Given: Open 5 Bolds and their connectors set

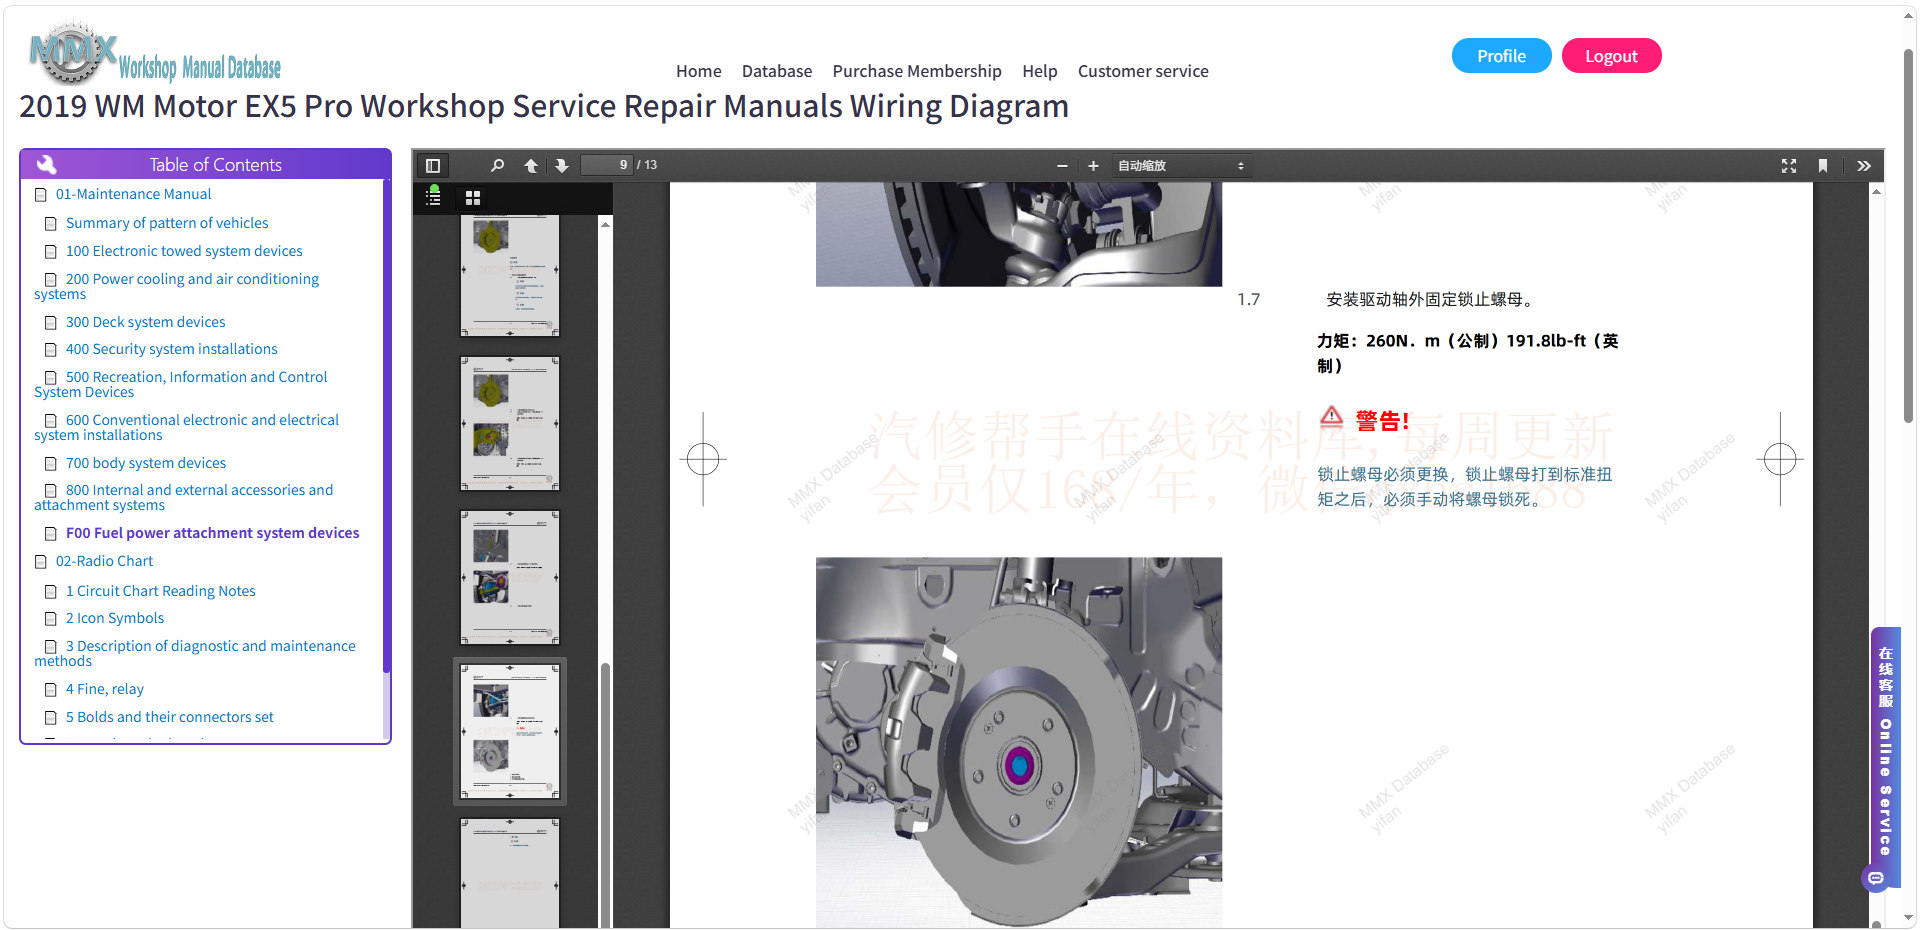Looking at the screenshot, I should 169,717.
